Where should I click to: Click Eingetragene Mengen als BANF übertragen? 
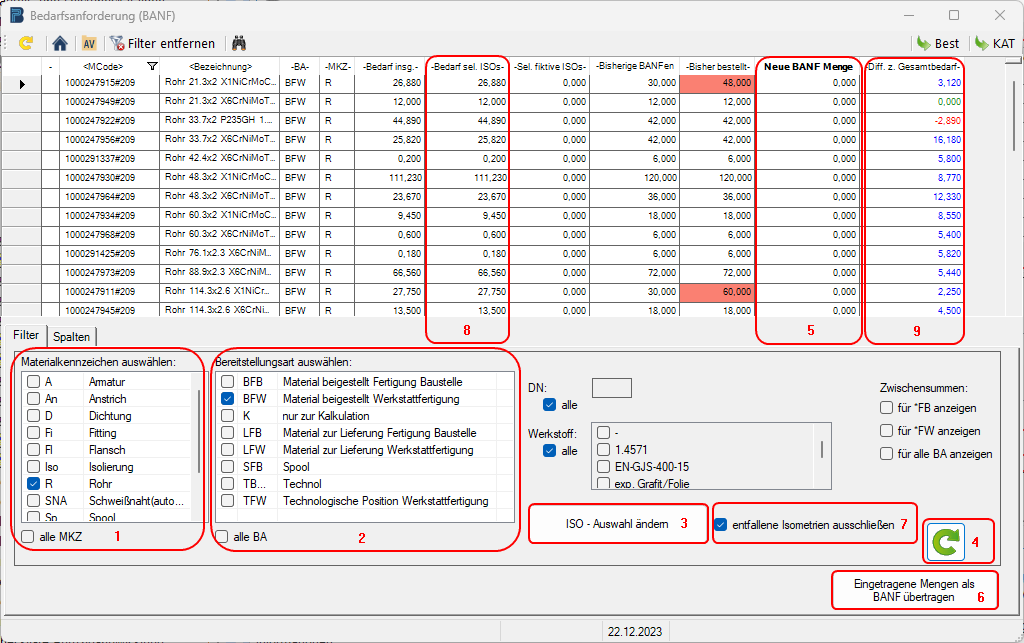click(x=914, y=589)
